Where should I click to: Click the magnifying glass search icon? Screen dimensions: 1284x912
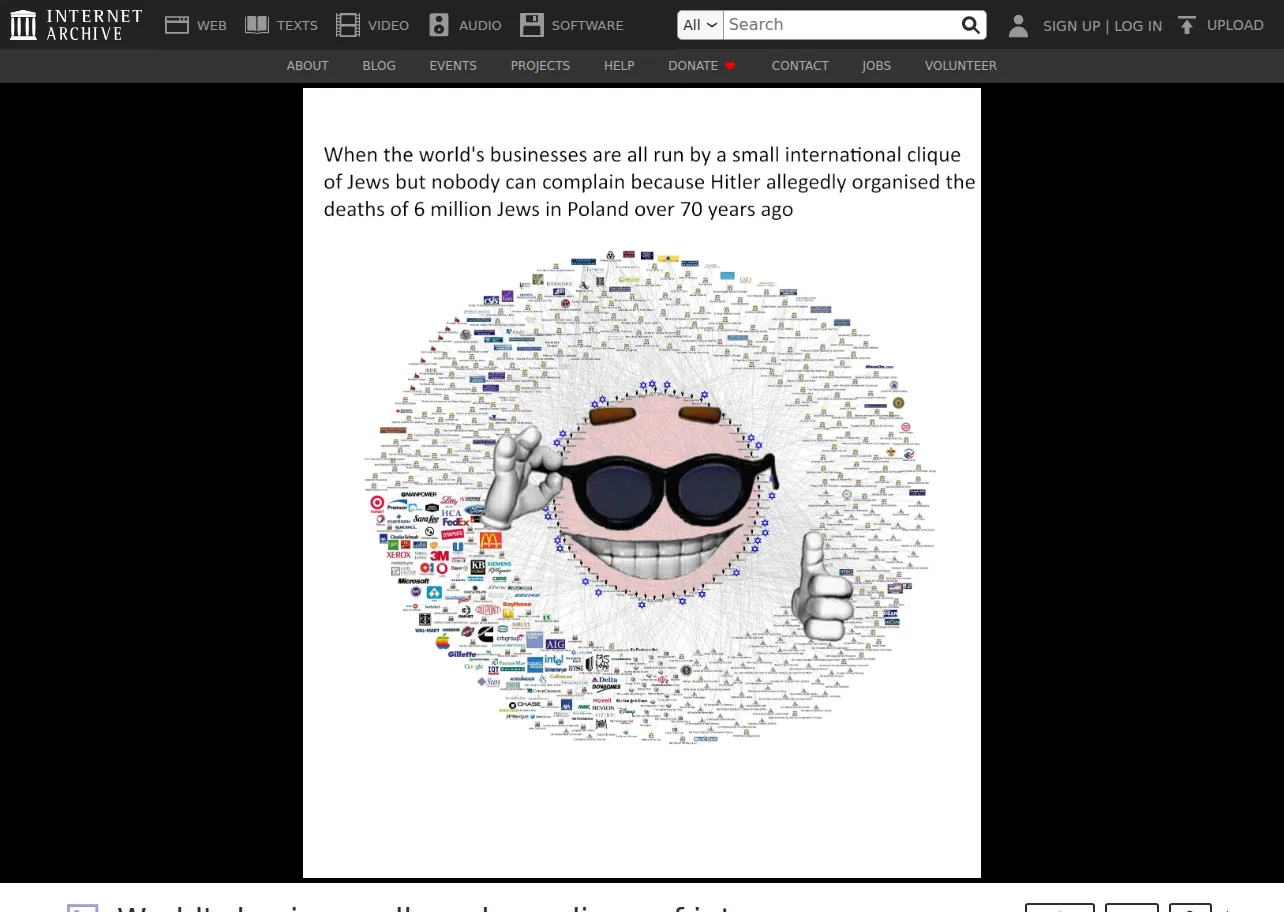[x=970, y=25]
